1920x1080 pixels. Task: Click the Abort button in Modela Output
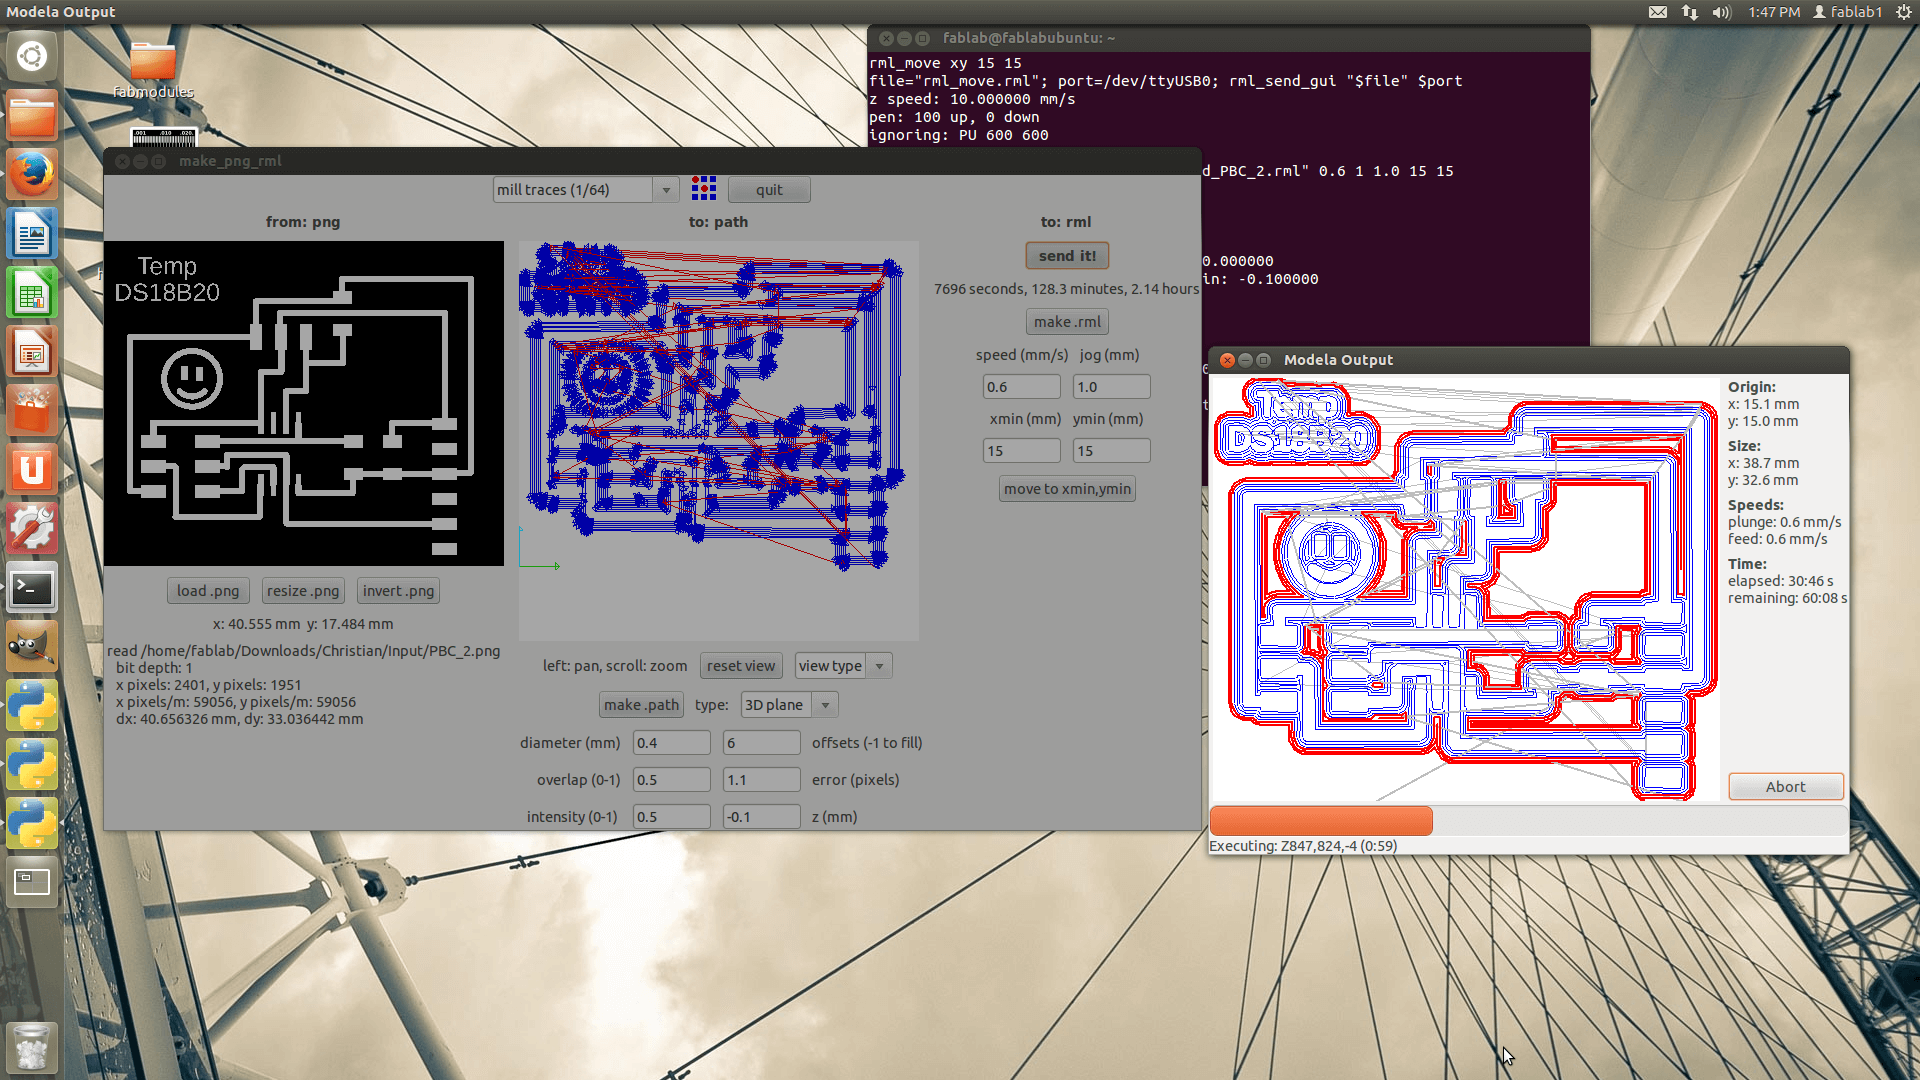1784,786
